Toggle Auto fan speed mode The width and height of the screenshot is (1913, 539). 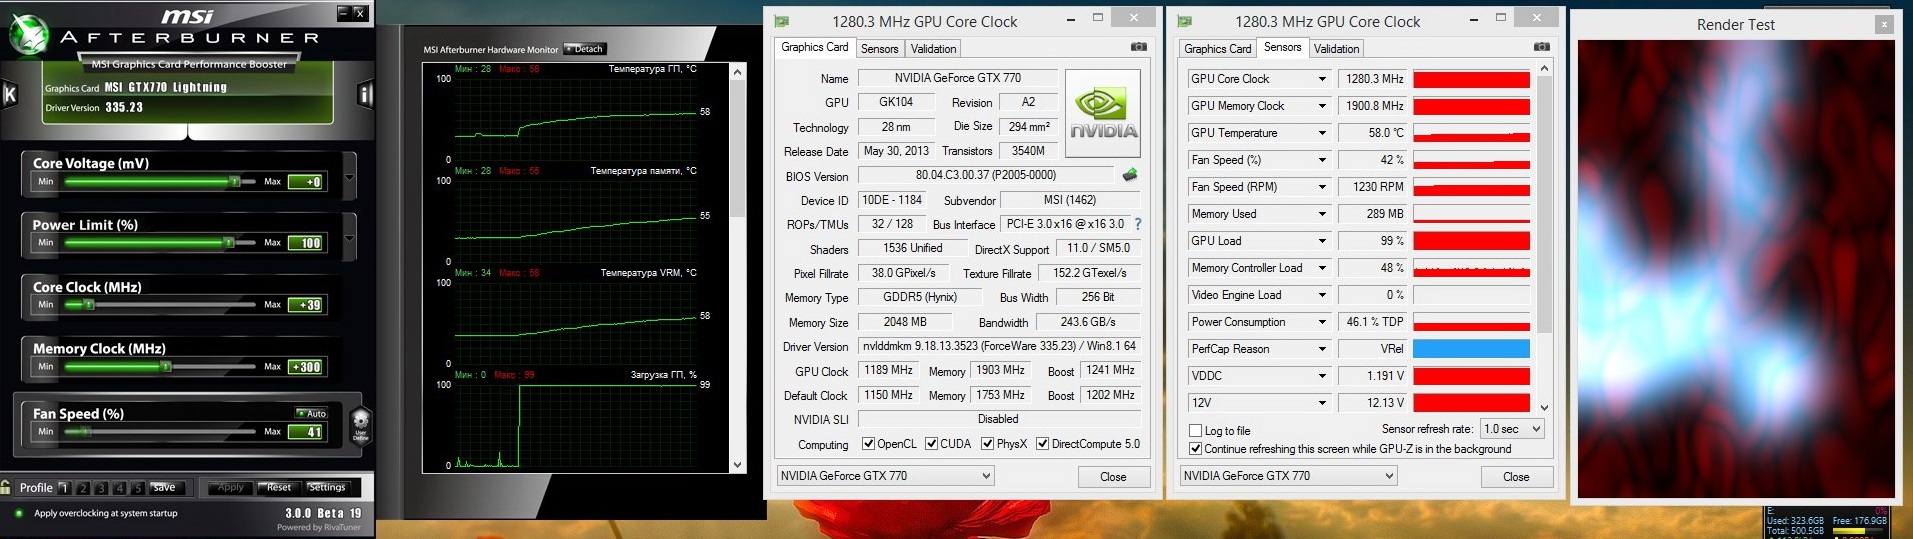click(311, 413)
